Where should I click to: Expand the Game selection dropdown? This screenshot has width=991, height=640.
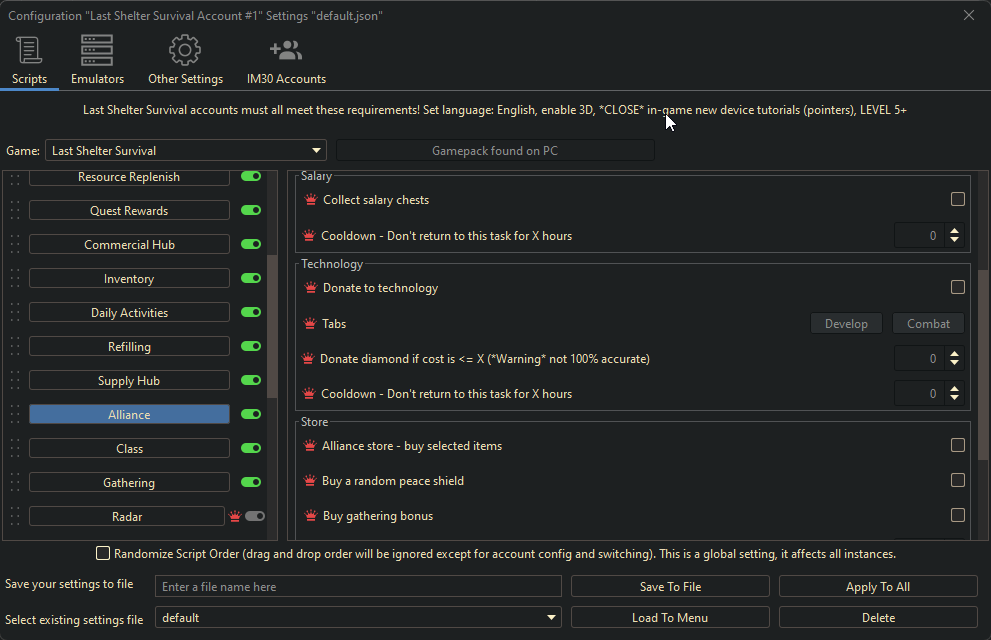pyautogui.click(x=317, y=151)
